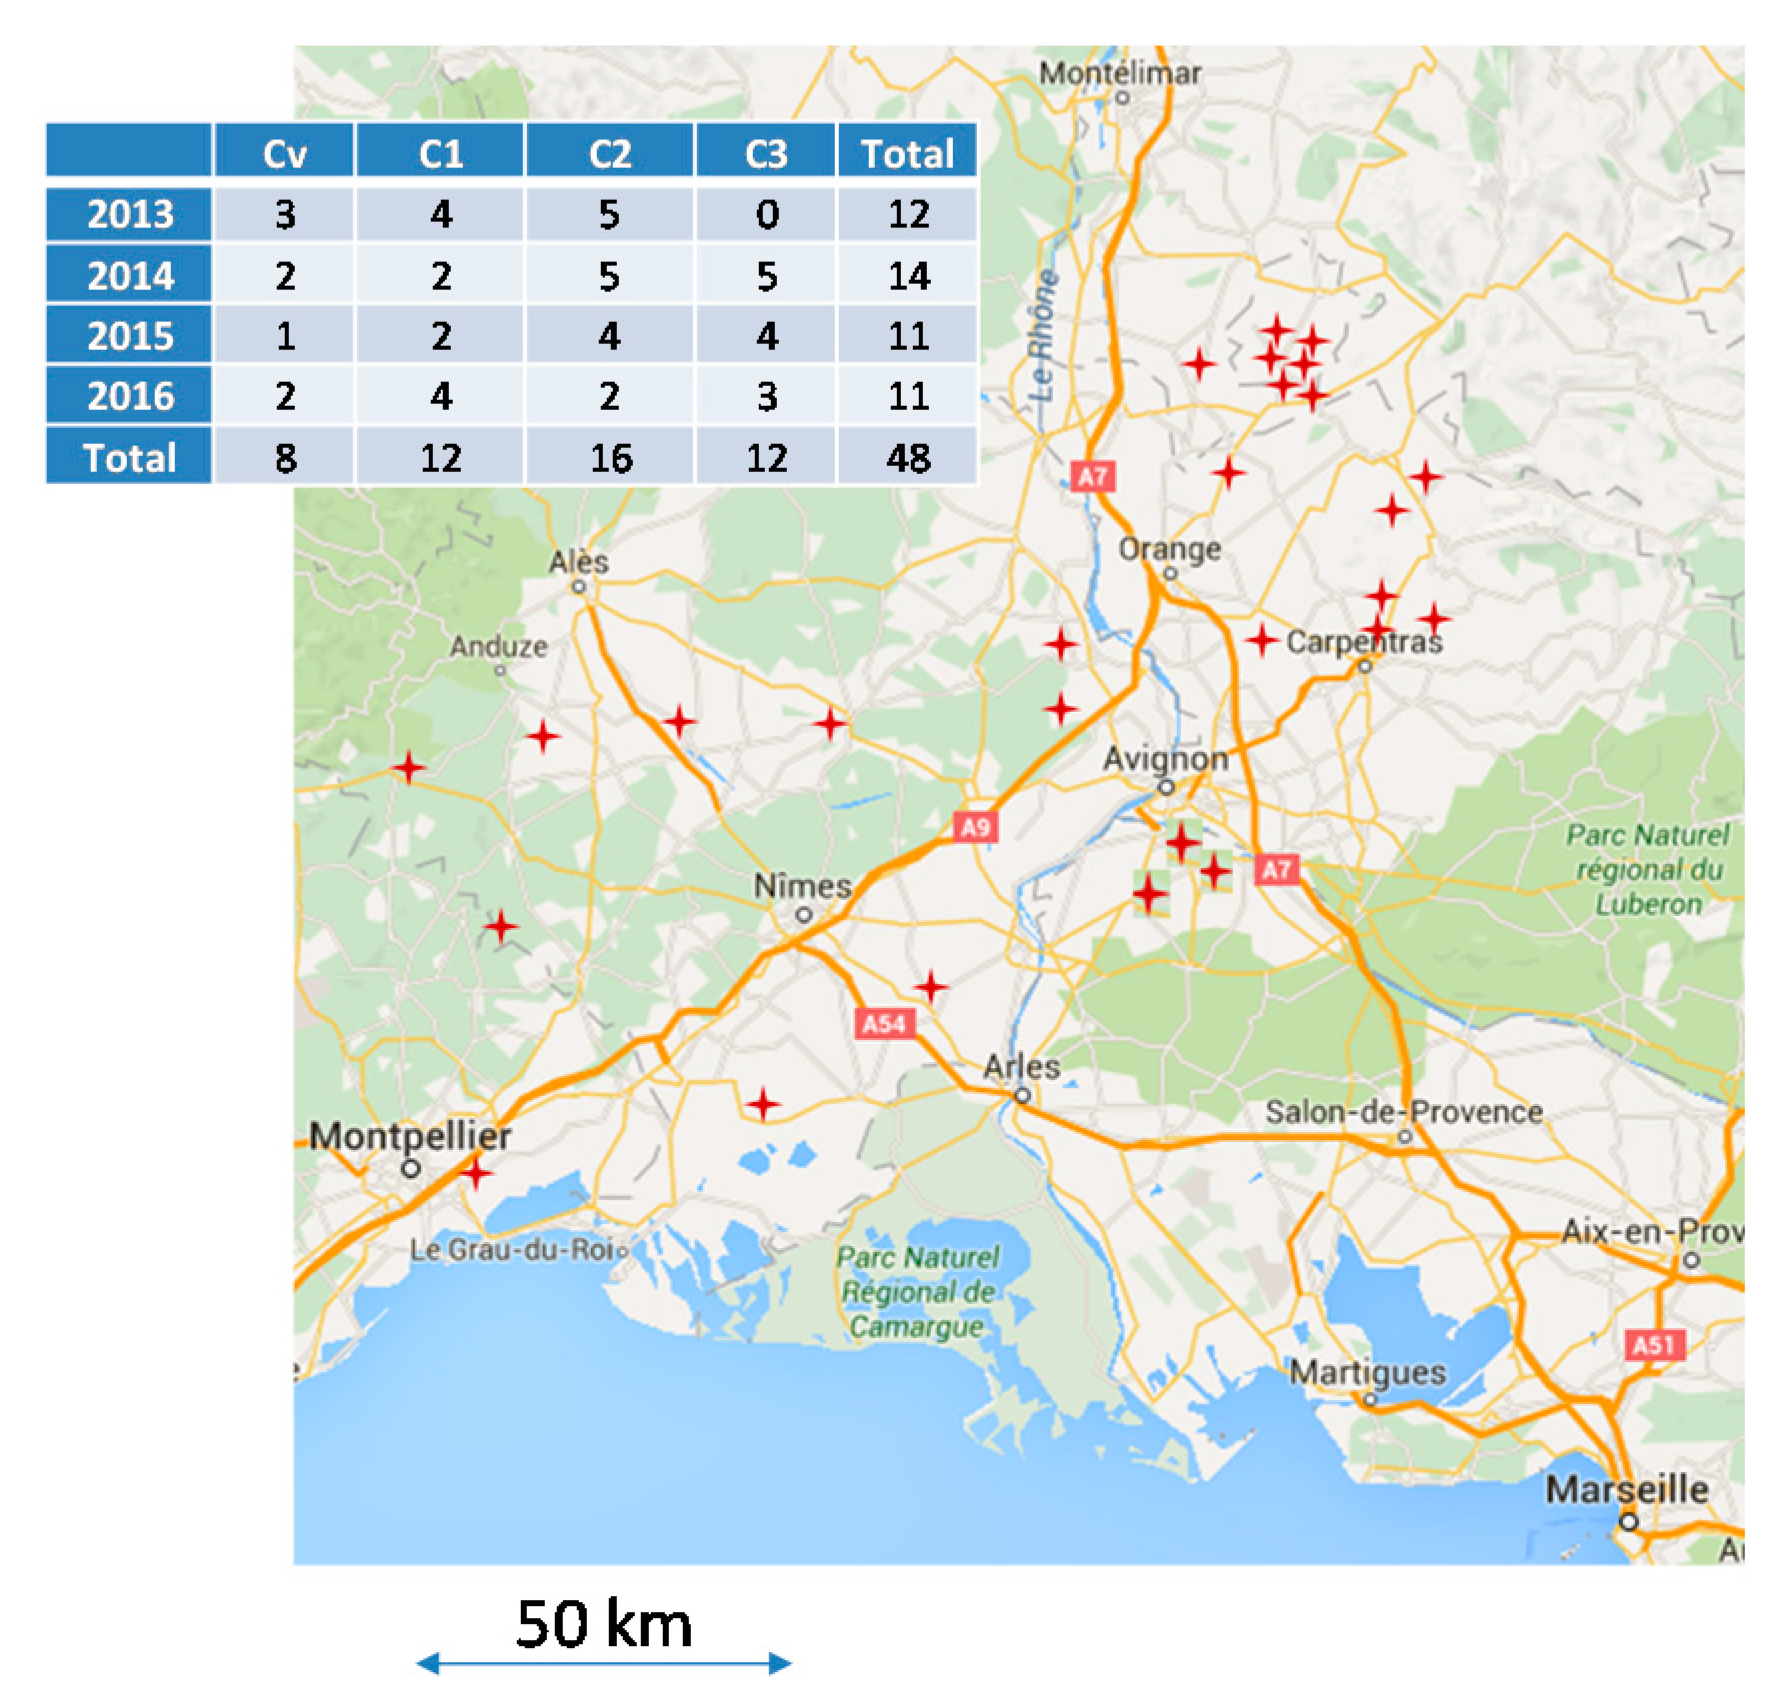This screenshot has width=1782, height=1704.
Task: Select the red star west of Anduze area
Action: pos(408,767)
